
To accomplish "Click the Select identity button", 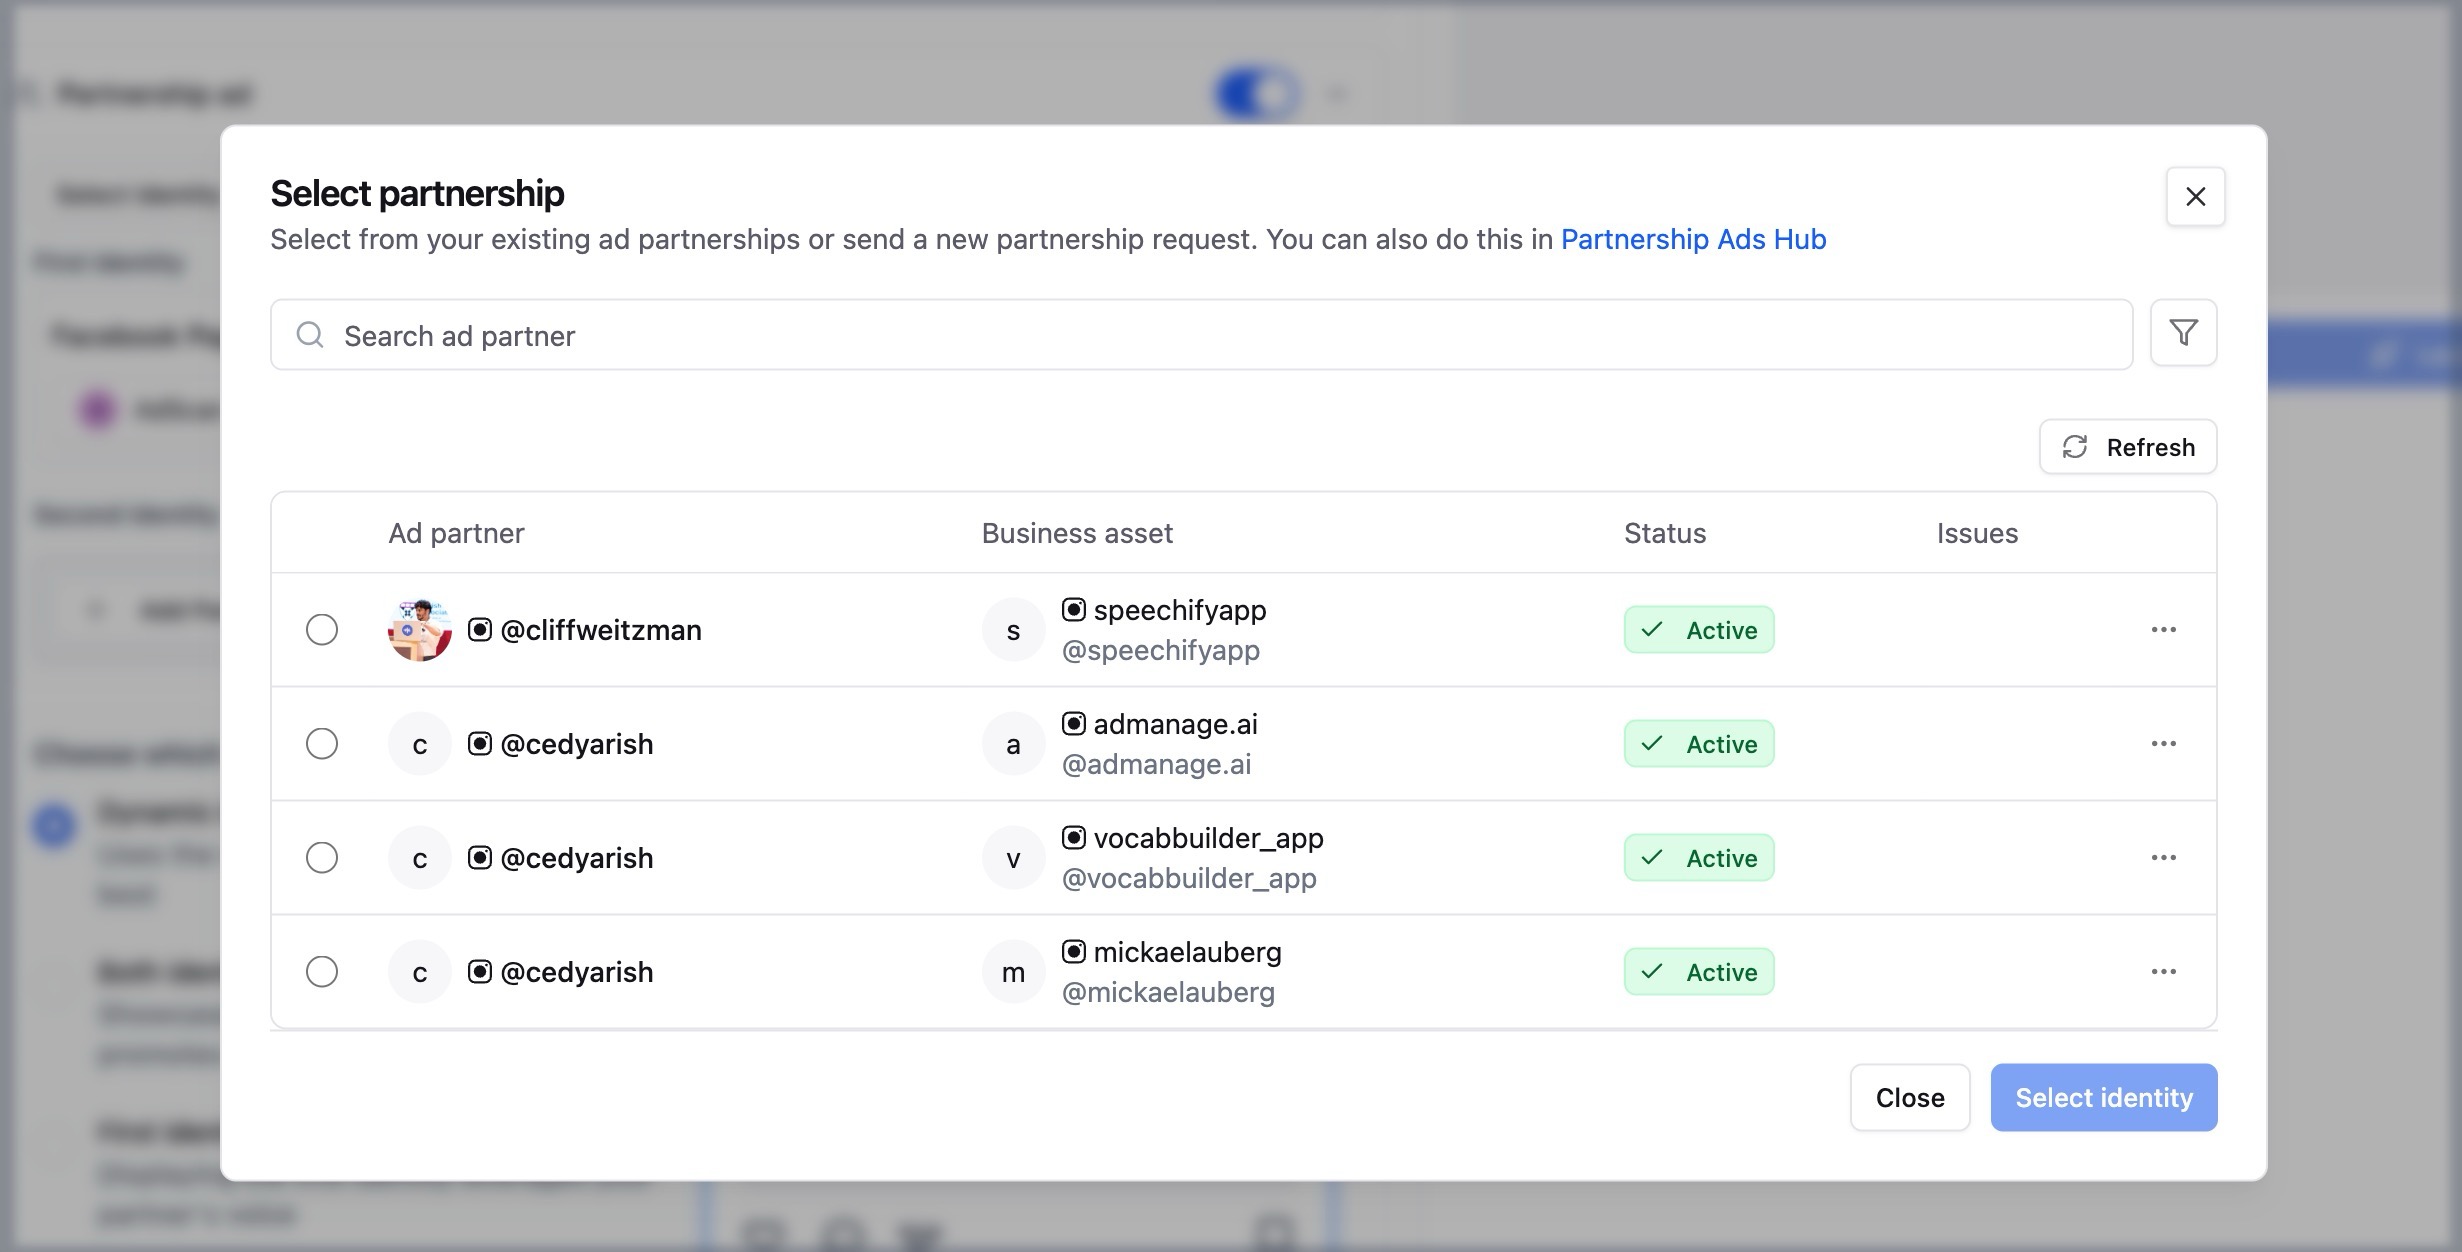I will 2103,1097.
